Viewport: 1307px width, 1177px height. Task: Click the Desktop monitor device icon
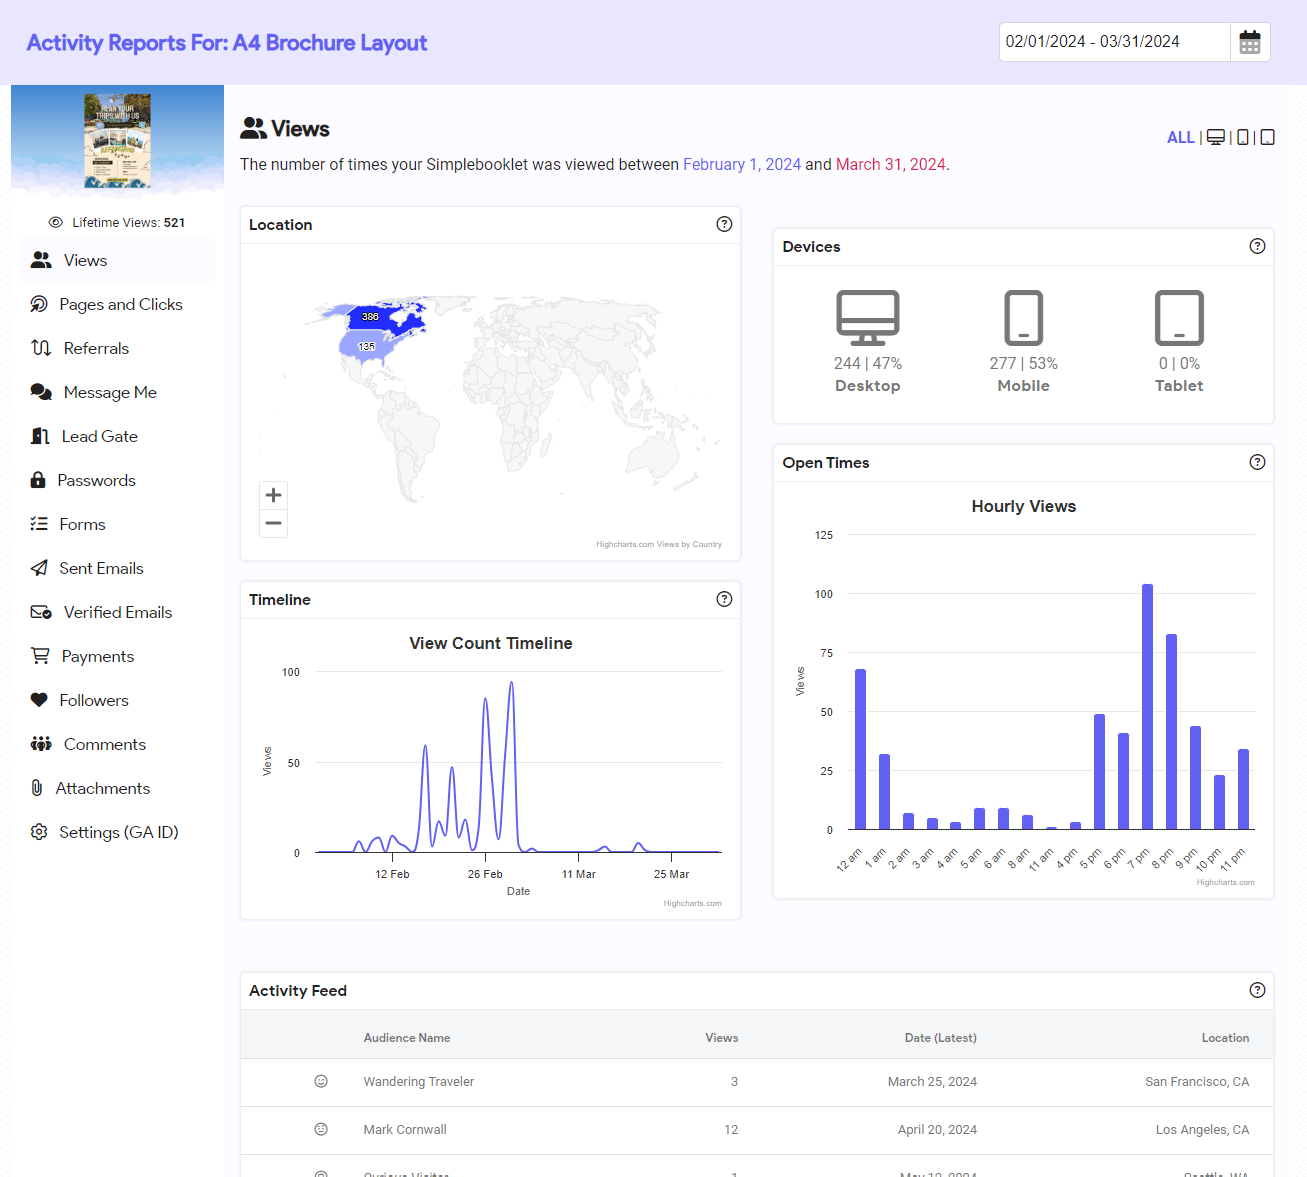coord(868,318)
